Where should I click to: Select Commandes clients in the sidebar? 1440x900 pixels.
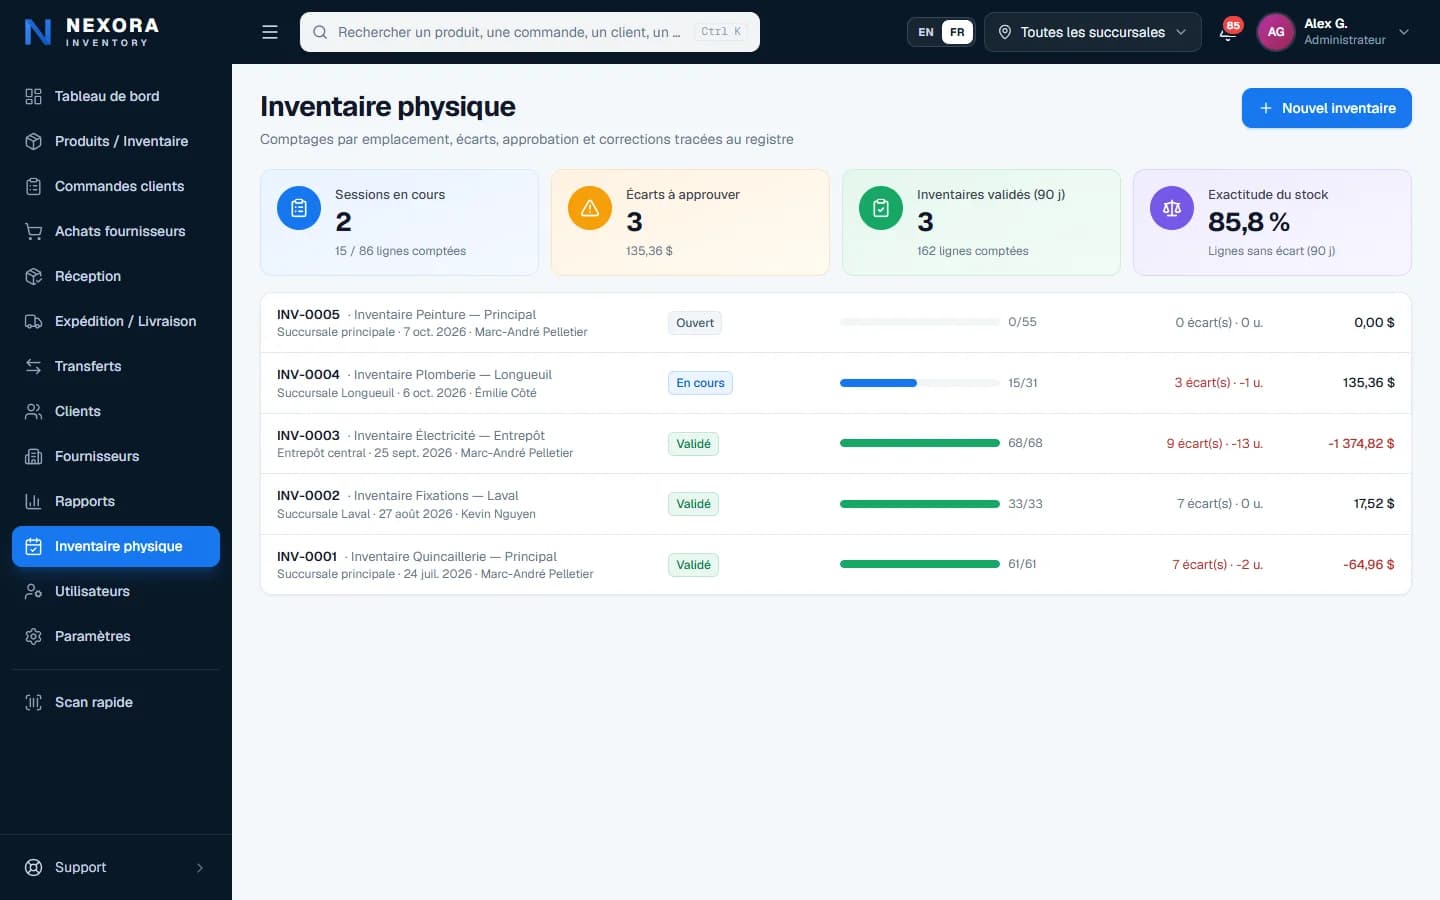click(116, 186)
